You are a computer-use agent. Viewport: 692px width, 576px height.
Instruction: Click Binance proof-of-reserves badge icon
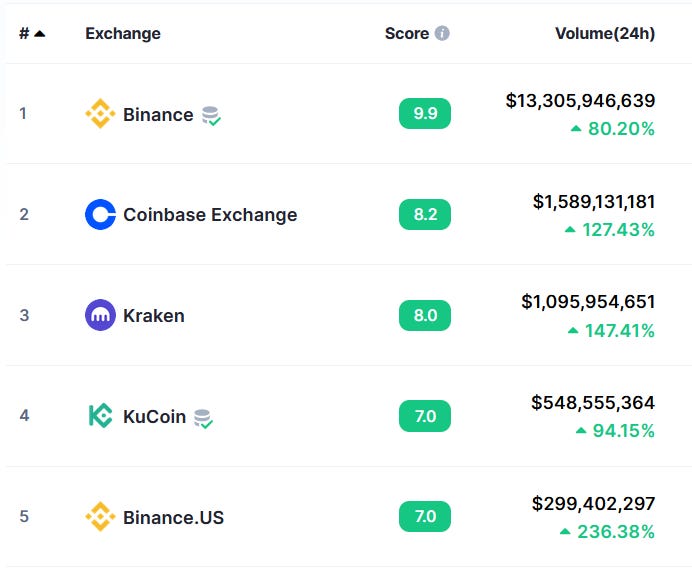[211, 115]
